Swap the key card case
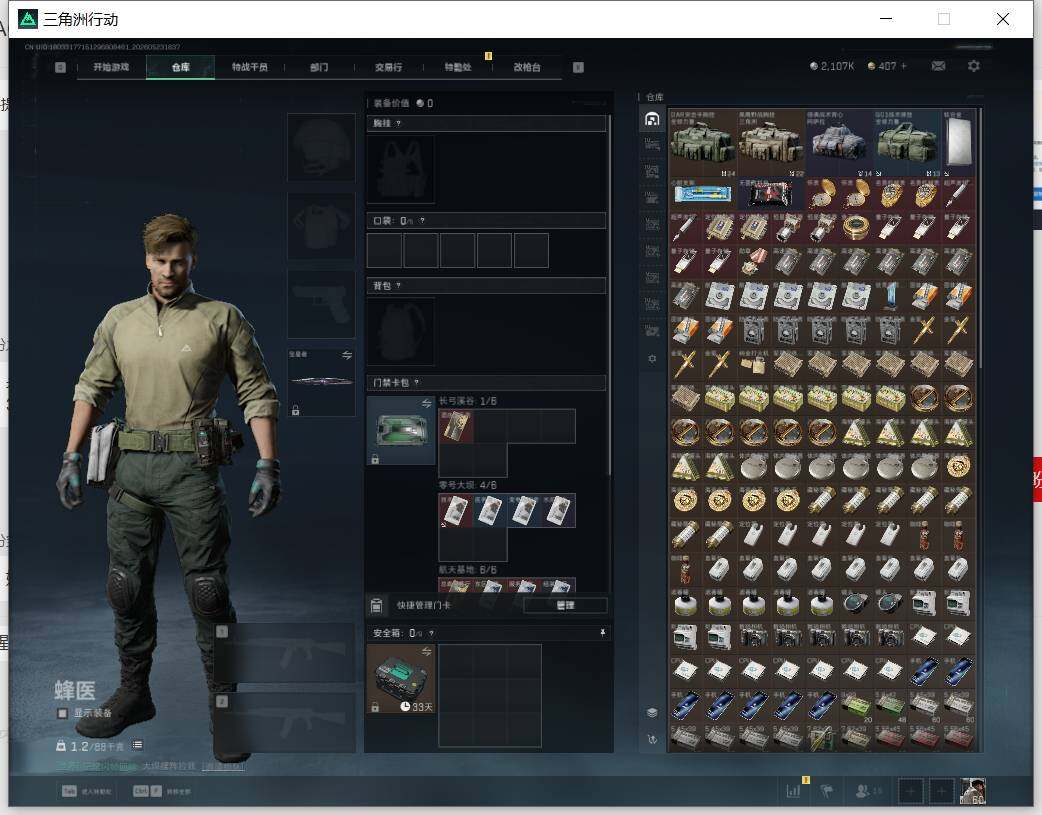Image resolution: width=1042 pixels, height=815 pixels. click(x=426, y=403)
